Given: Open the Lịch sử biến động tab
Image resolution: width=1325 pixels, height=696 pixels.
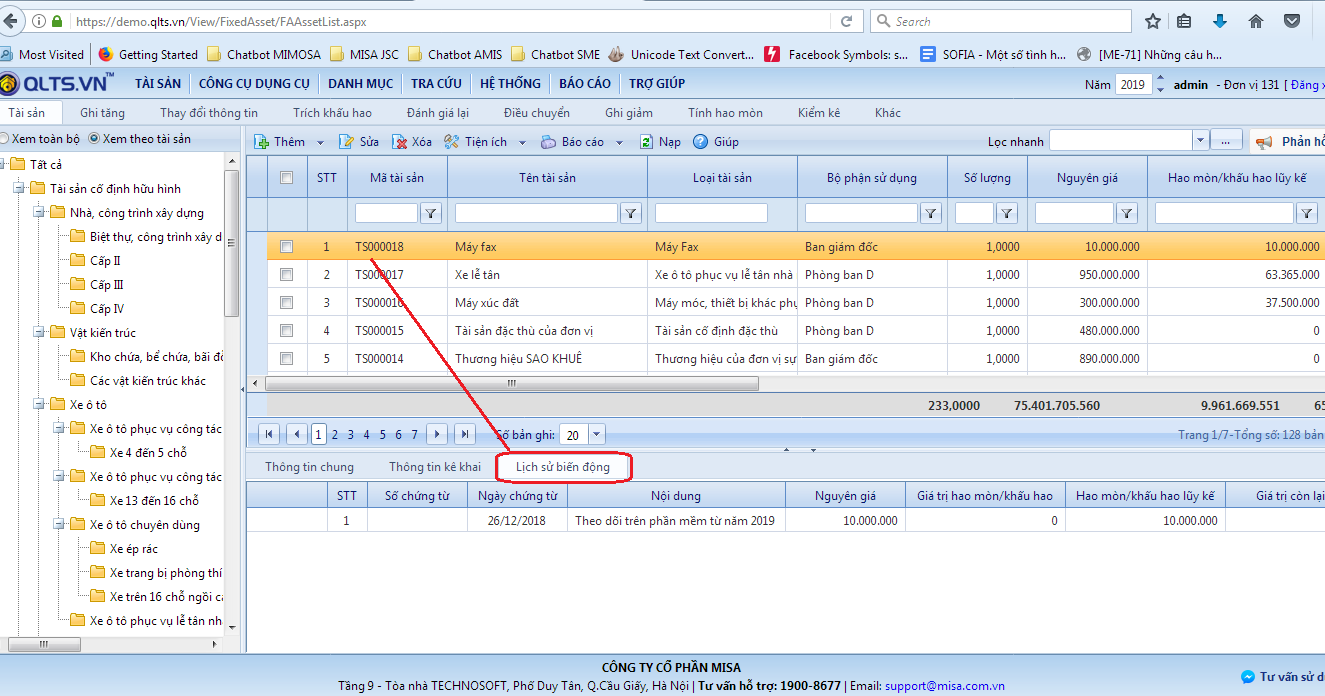Looking at the screenshot, I should [563, 467].
